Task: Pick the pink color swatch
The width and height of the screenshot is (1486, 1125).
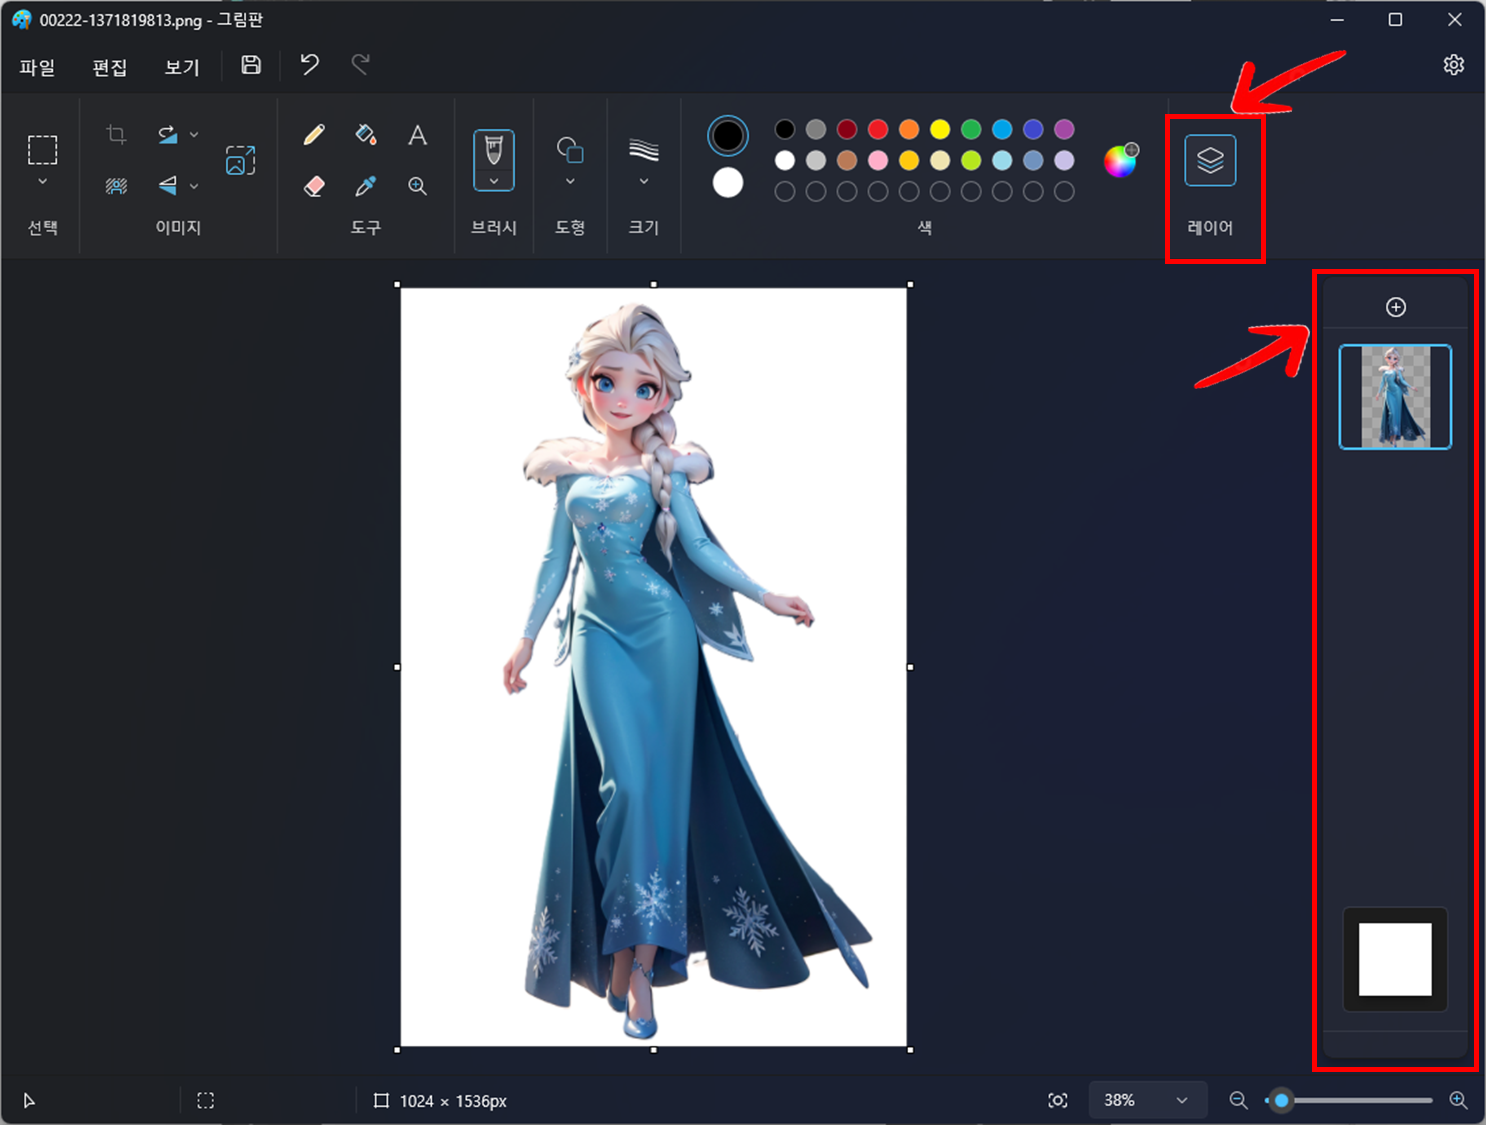Action: 878,160
